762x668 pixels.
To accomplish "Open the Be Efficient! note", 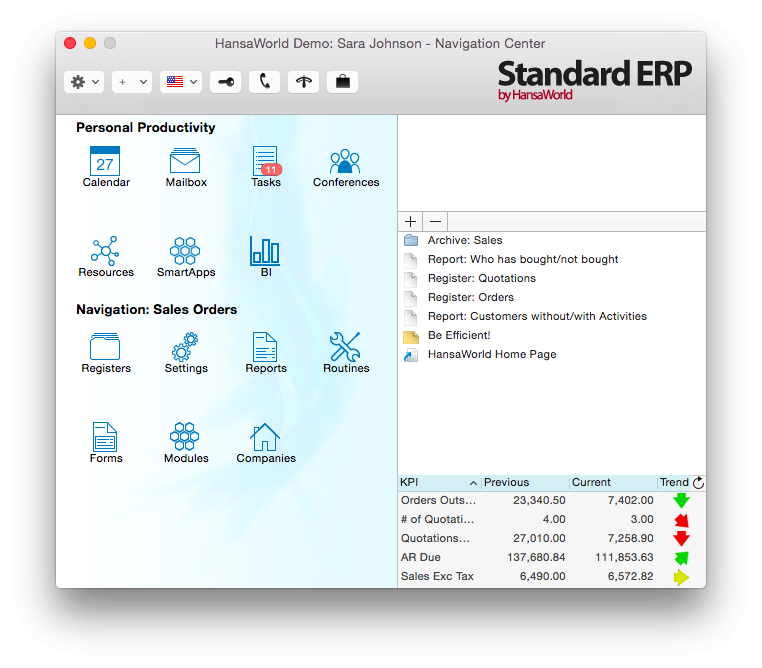I will click(459, 335).
